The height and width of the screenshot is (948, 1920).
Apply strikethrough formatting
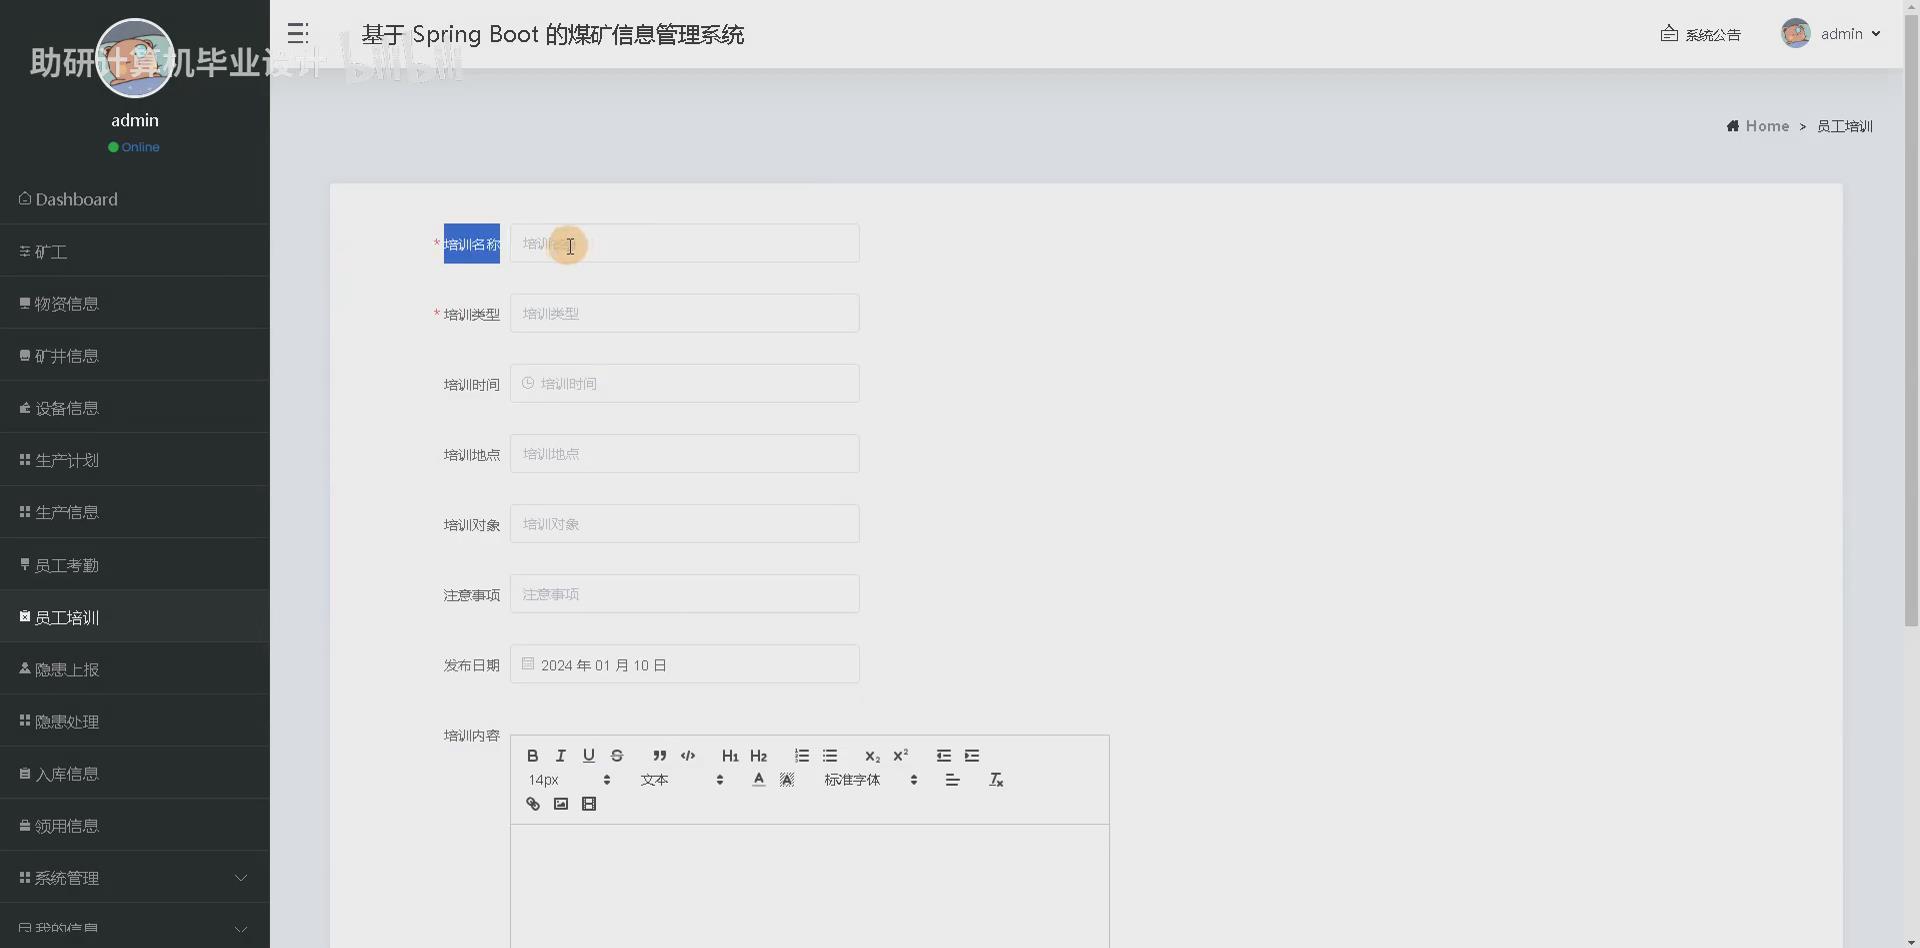[617, 755]
